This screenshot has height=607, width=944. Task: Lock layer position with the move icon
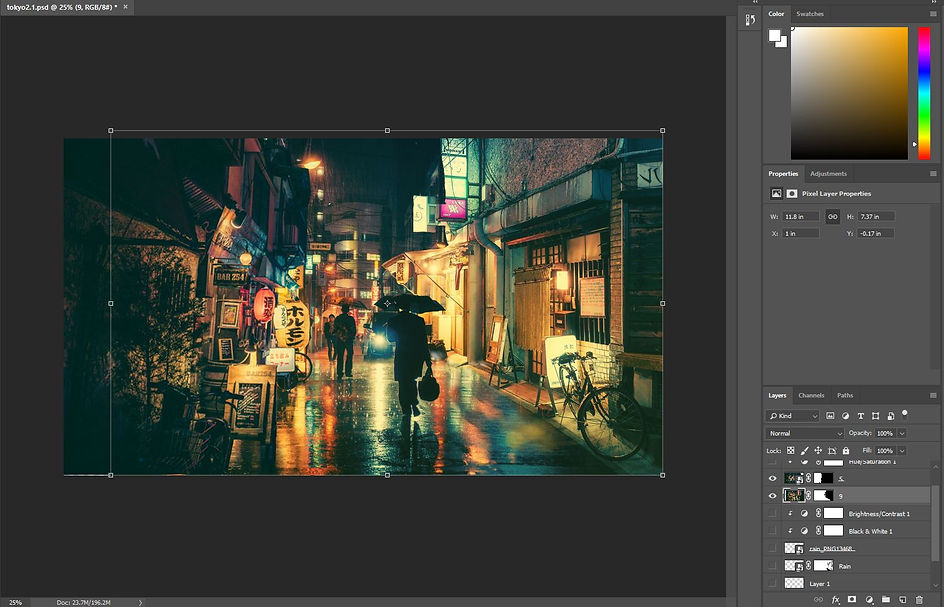[818, 450]
